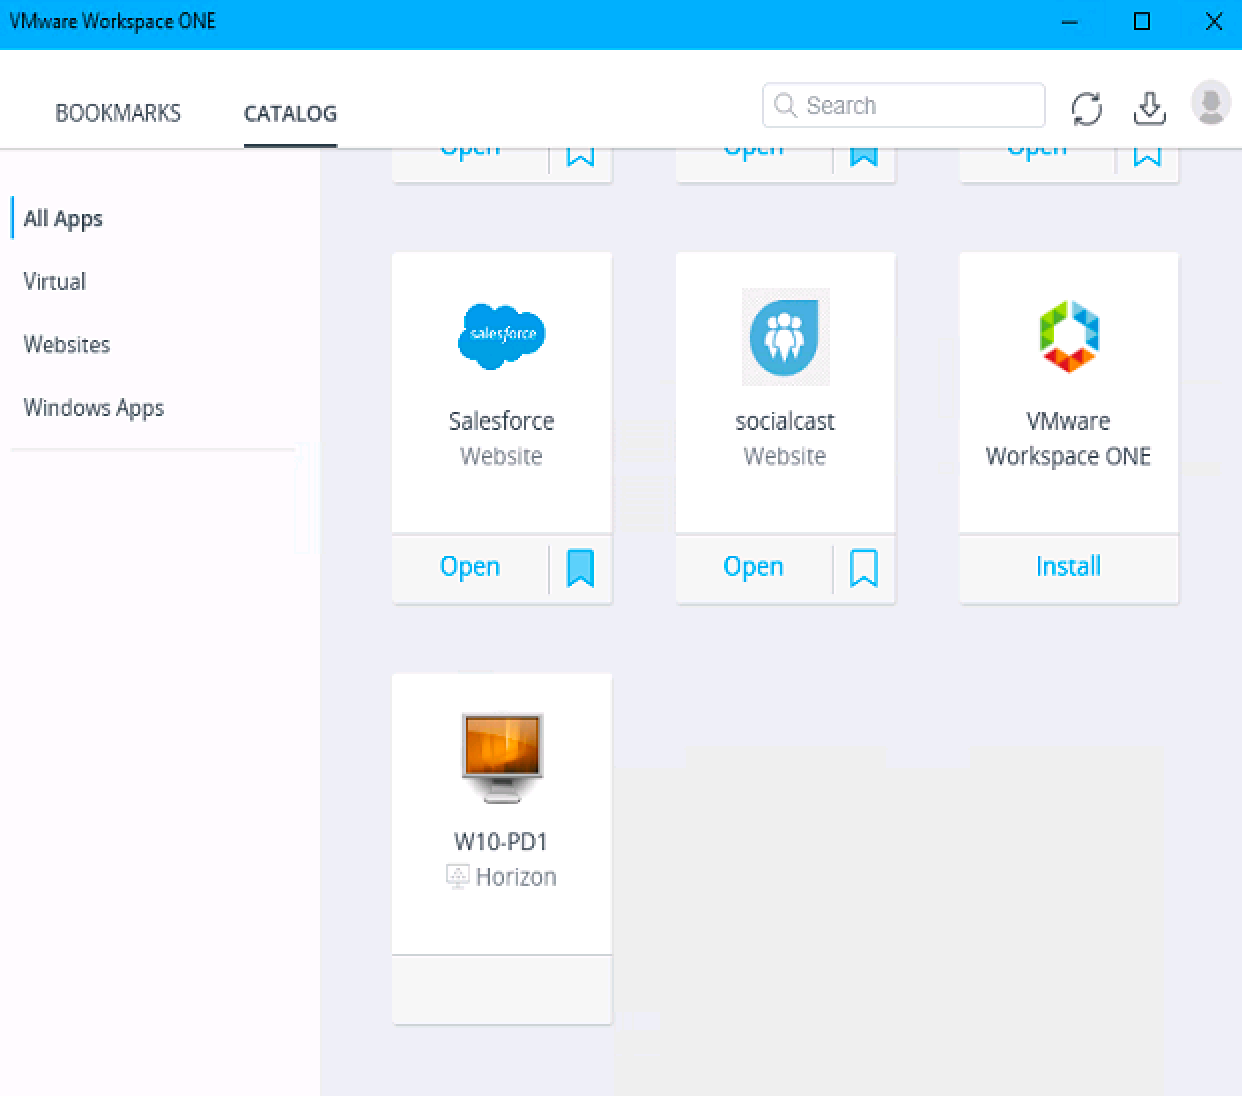Toggle bookmark for socialcast
1242x1096 pixels.
[x=864, y=568]
